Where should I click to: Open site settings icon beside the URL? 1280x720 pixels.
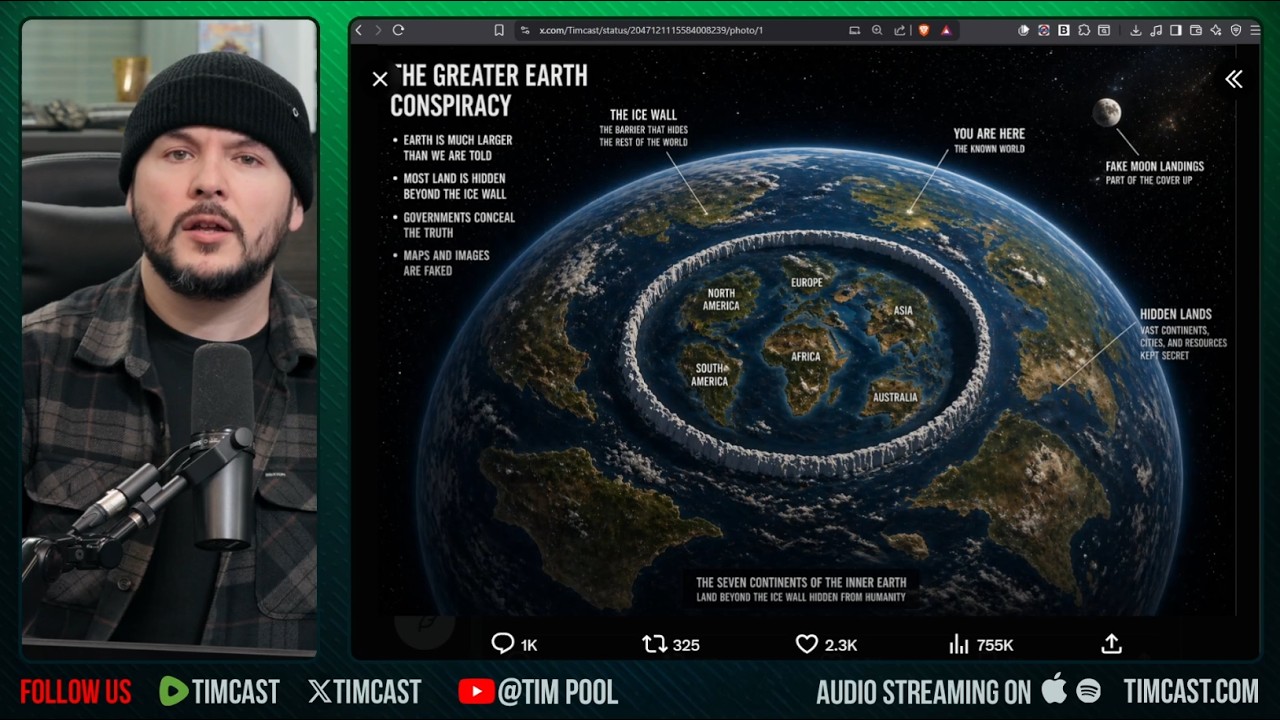click(524, 30)
